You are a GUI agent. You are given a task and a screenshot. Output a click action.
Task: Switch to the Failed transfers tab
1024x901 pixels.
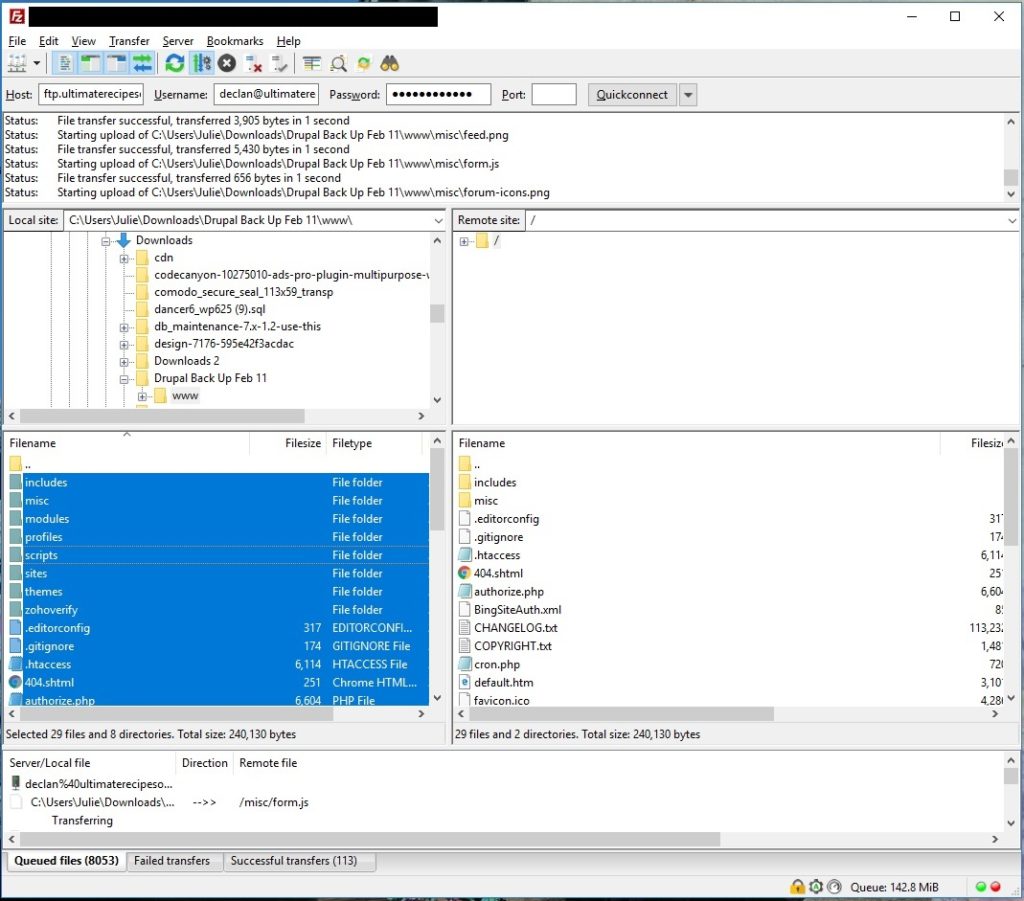[x=174, y=861]
